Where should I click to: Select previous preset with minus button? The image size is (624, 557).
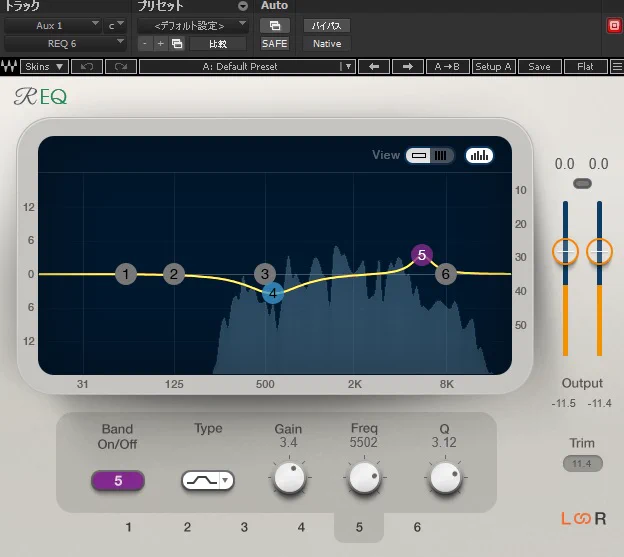click(145, 44)
